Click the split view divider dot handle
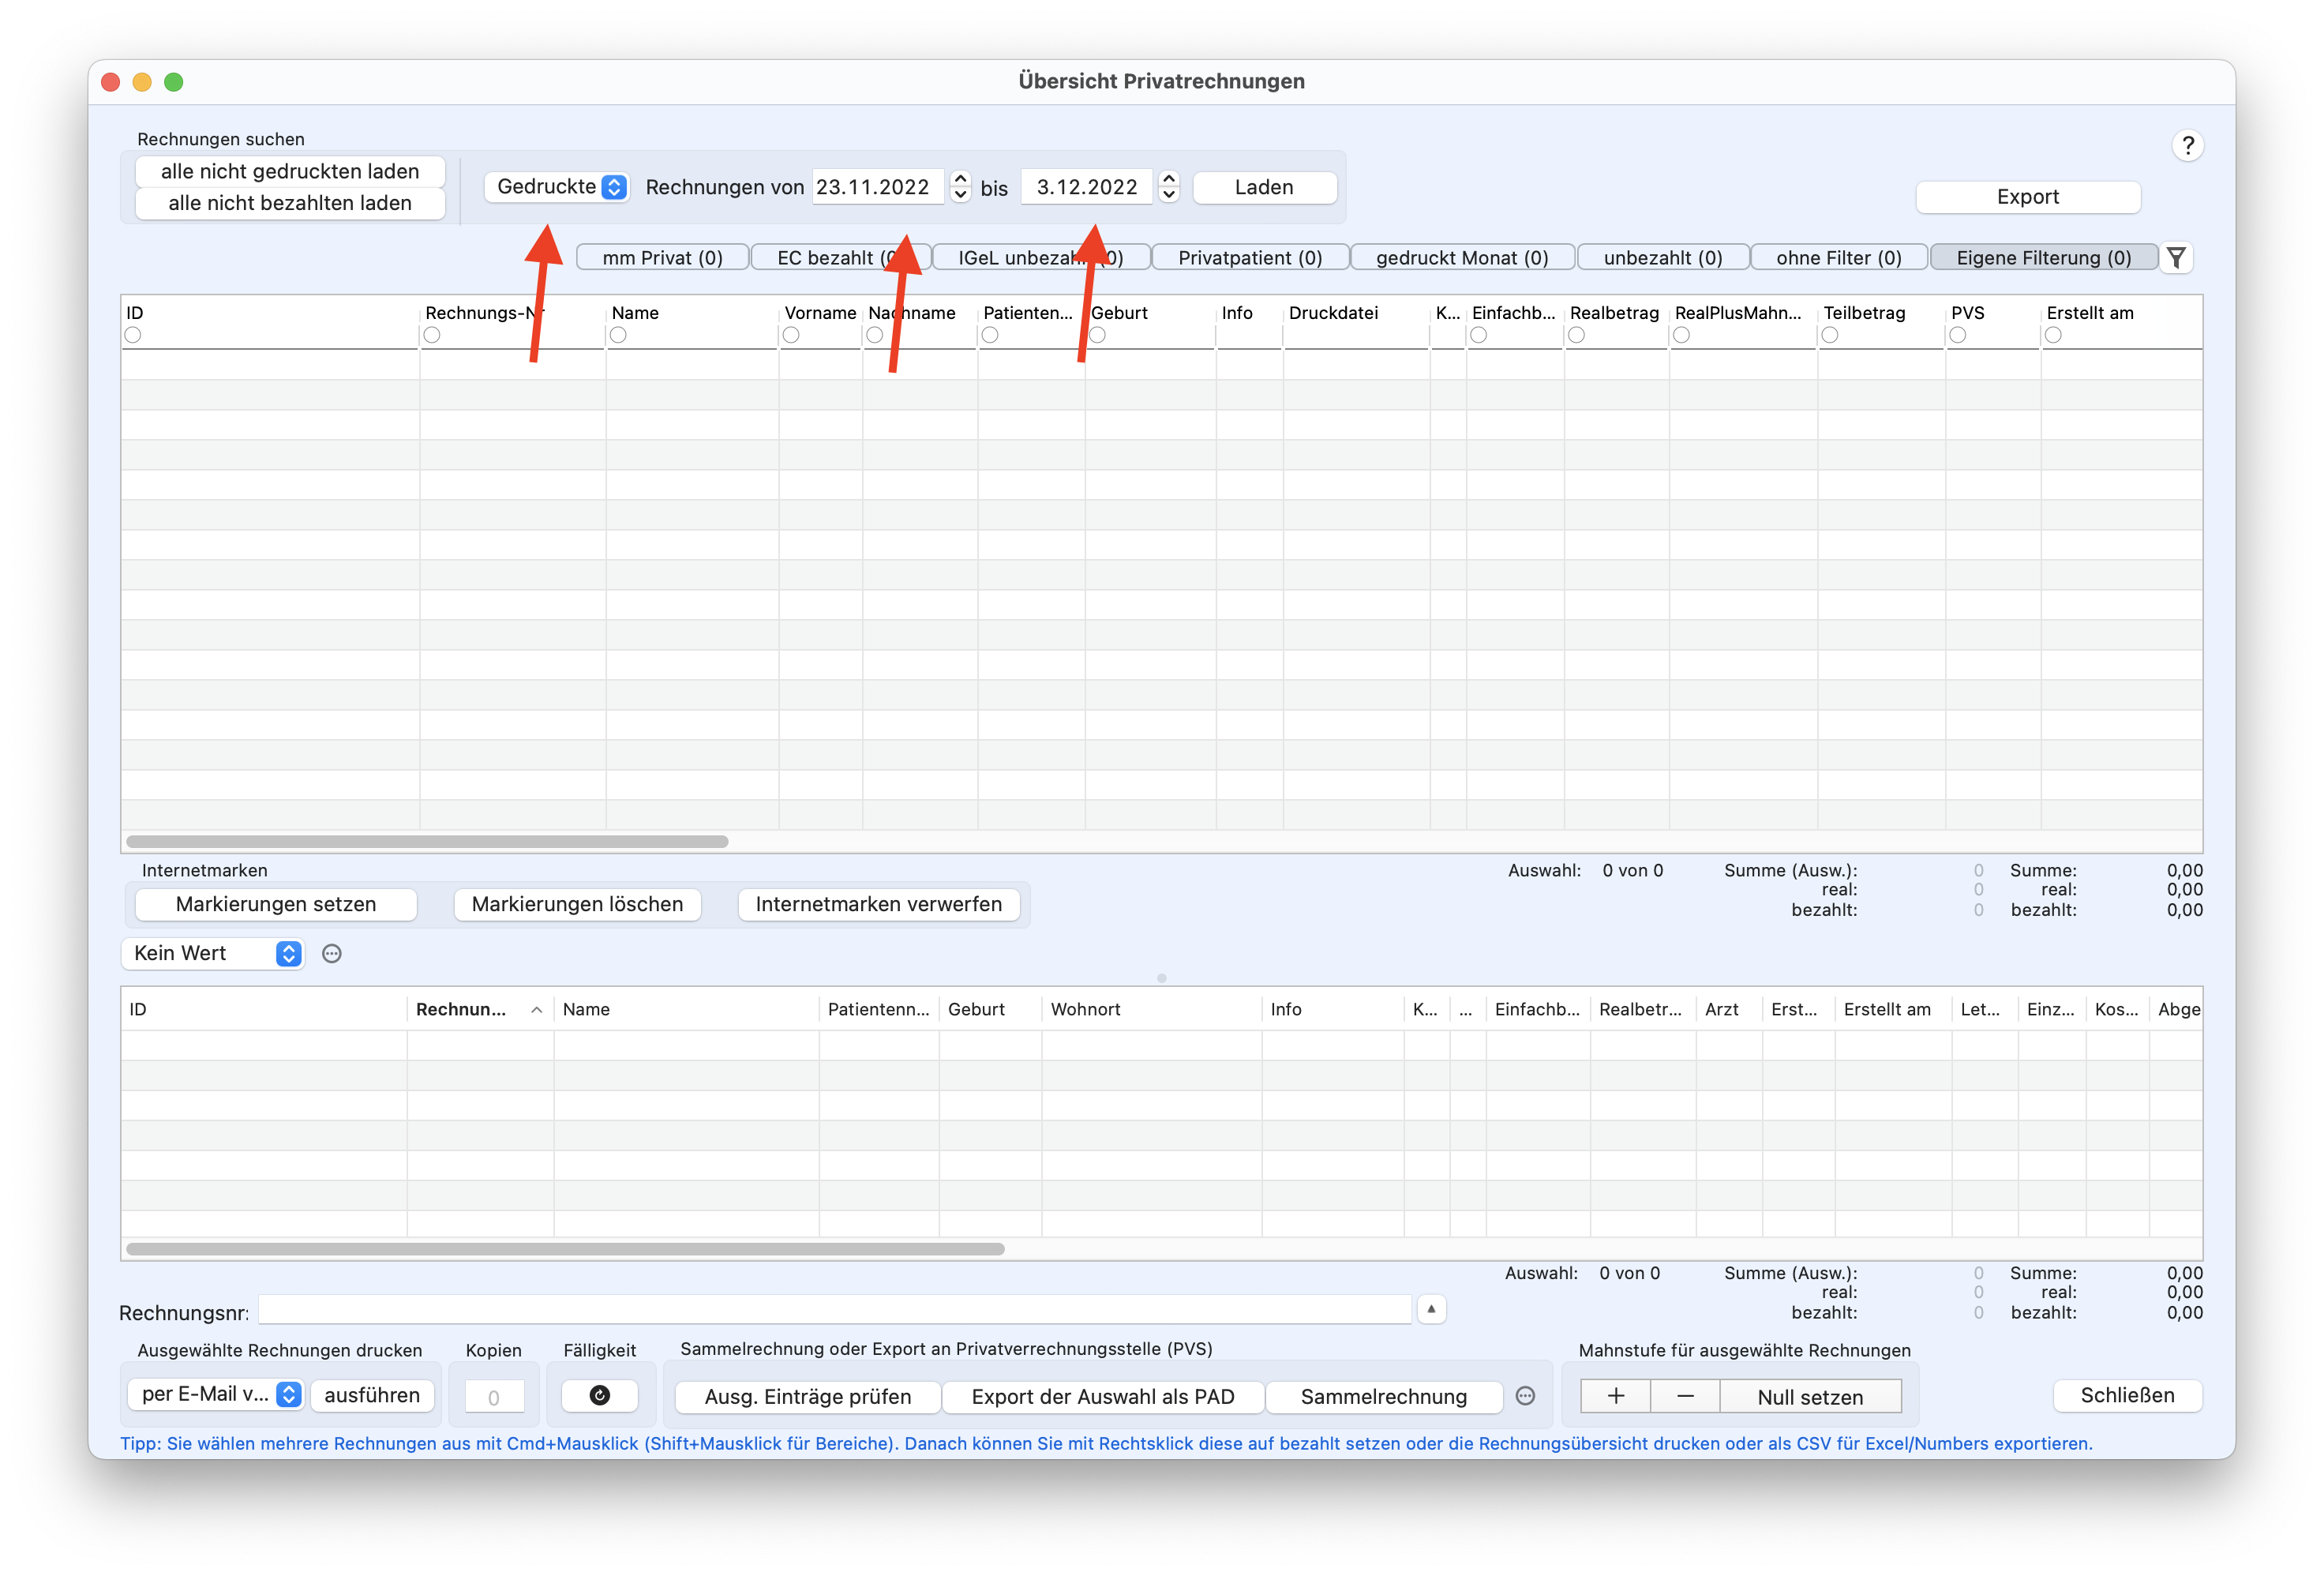 [1162, 978]
